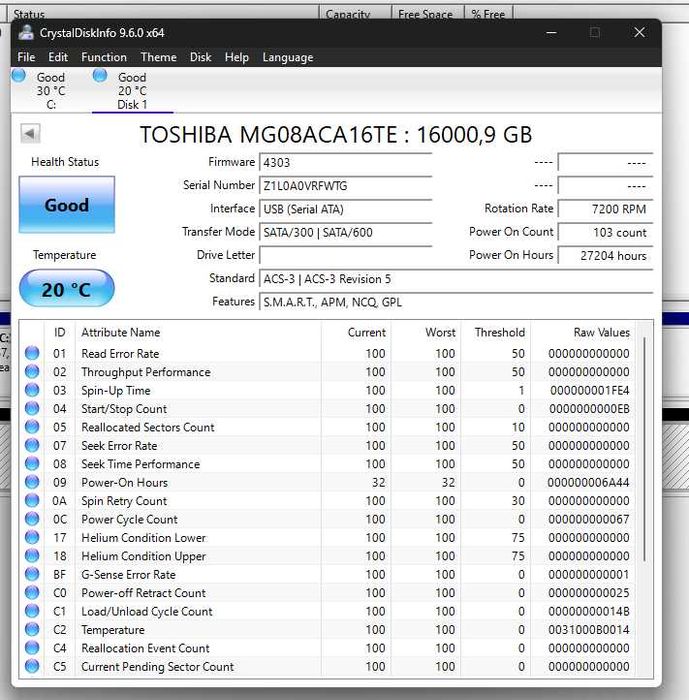Viewport: 689px width, 700px height.
Task: Click the Good health status button
Action: (x=67, y=205)
